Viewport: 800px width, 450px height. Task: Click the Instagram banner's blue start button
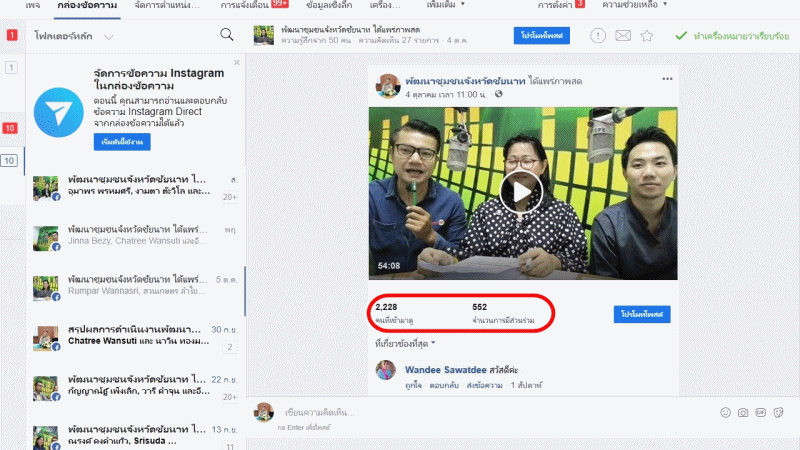coord(122,143)
